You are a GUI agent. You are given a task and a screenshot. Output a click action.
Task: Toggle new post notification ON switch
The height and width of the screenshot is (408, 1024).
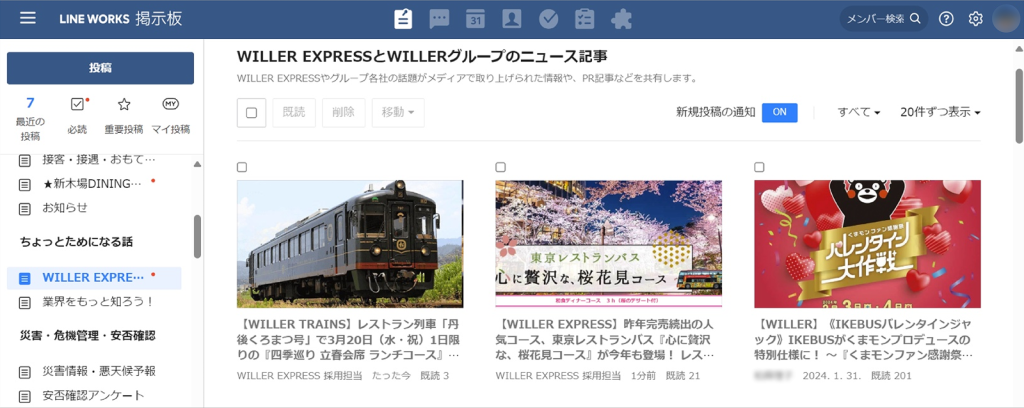(x=780, y=112)
